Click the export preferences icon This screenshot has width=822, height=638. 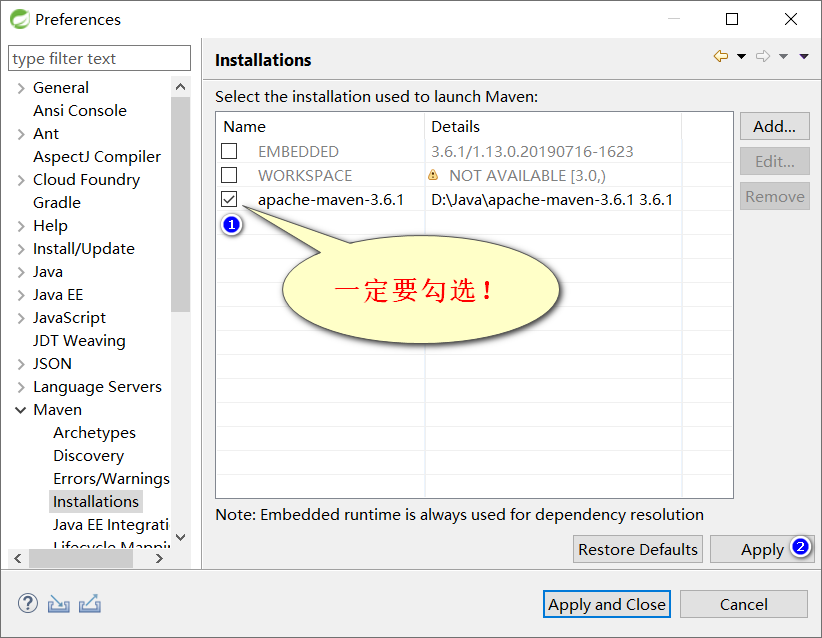click(90, 604)
